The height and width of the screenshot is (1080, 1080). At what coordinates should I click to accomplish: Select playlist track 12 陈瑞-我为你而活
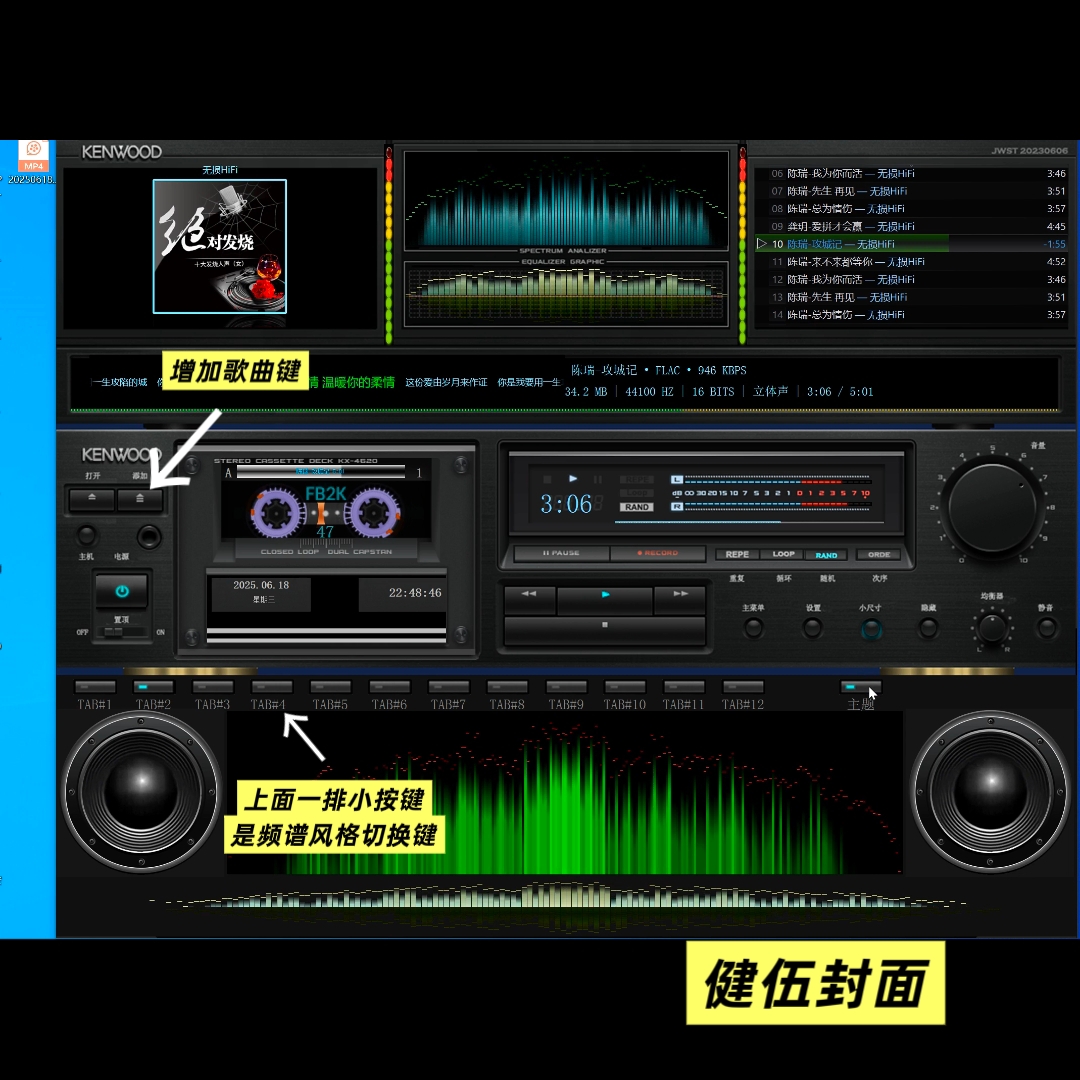[x=911, y=280]
